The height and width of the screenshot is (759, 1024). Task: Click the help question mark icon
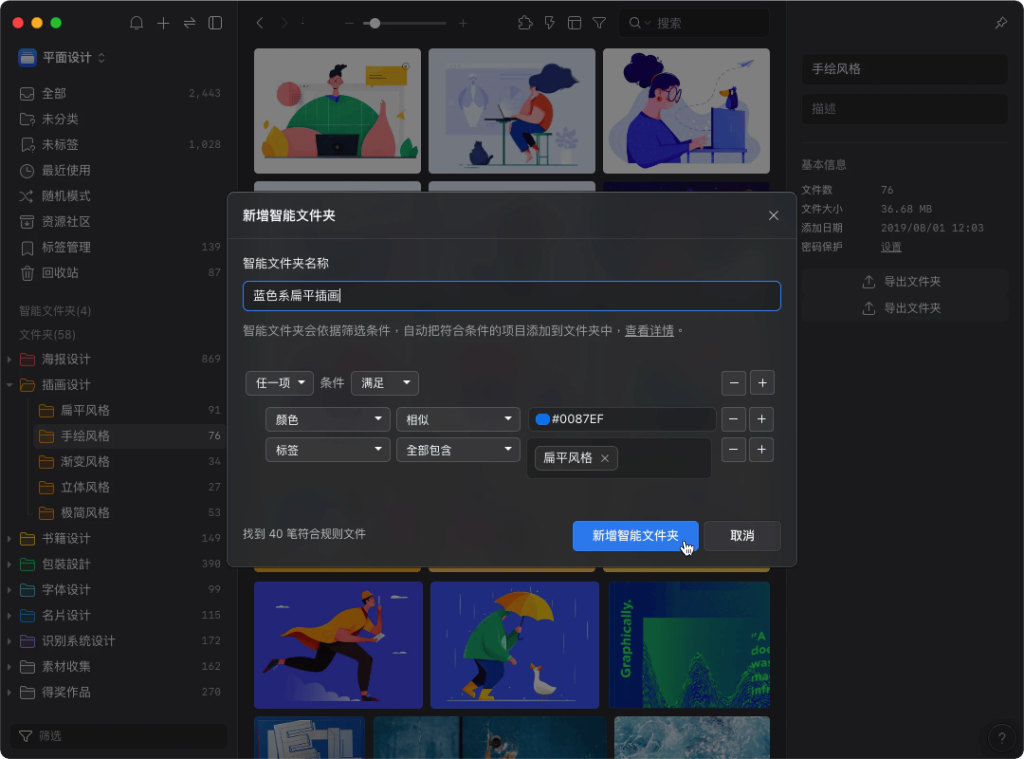click(x=1001, y=739)
